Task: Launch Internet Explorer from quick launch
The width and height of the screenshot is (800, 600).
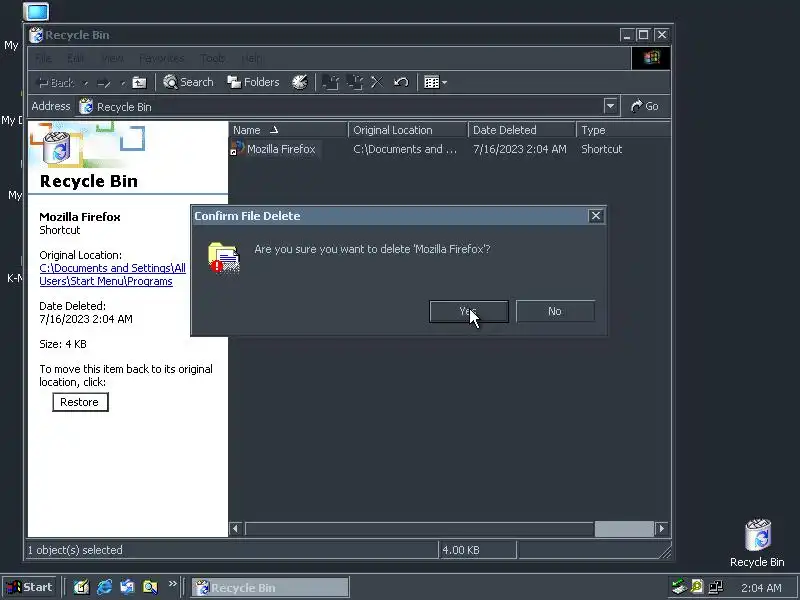Action: [104, 587]
